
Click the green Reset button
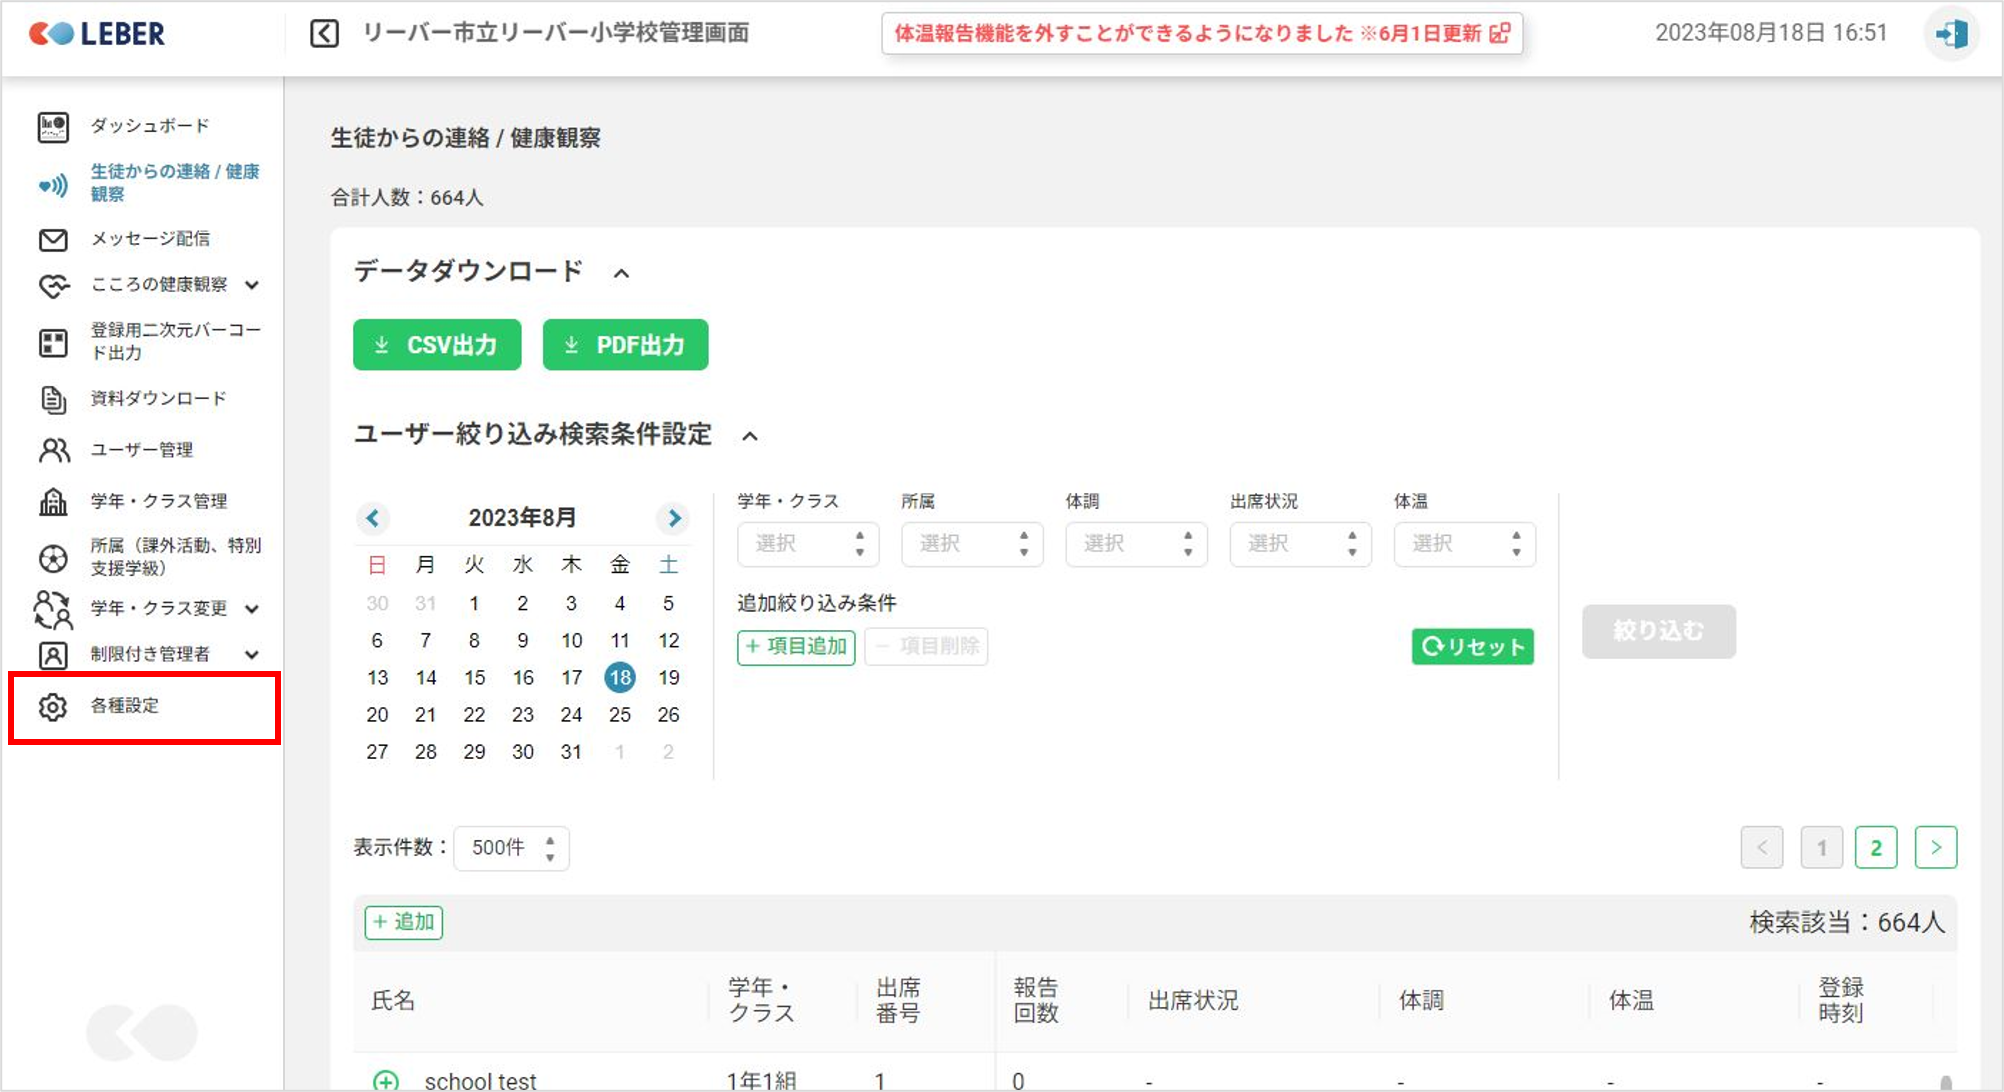tap(1472, 647)
